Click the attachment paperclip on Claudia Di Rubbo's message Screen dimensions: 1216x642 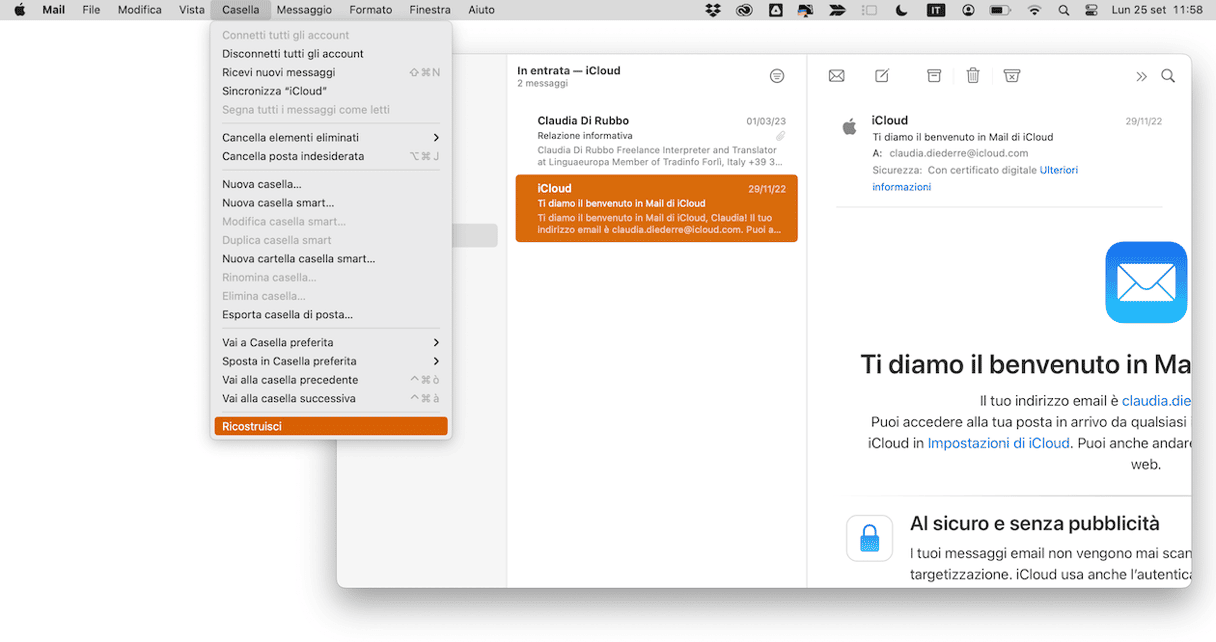(x=781, y=136)
